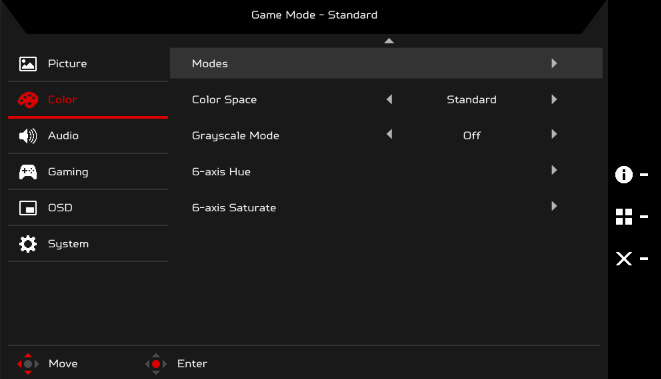Open the OSD window icon
Screen dimensions: 661x379
click(28, 208)
